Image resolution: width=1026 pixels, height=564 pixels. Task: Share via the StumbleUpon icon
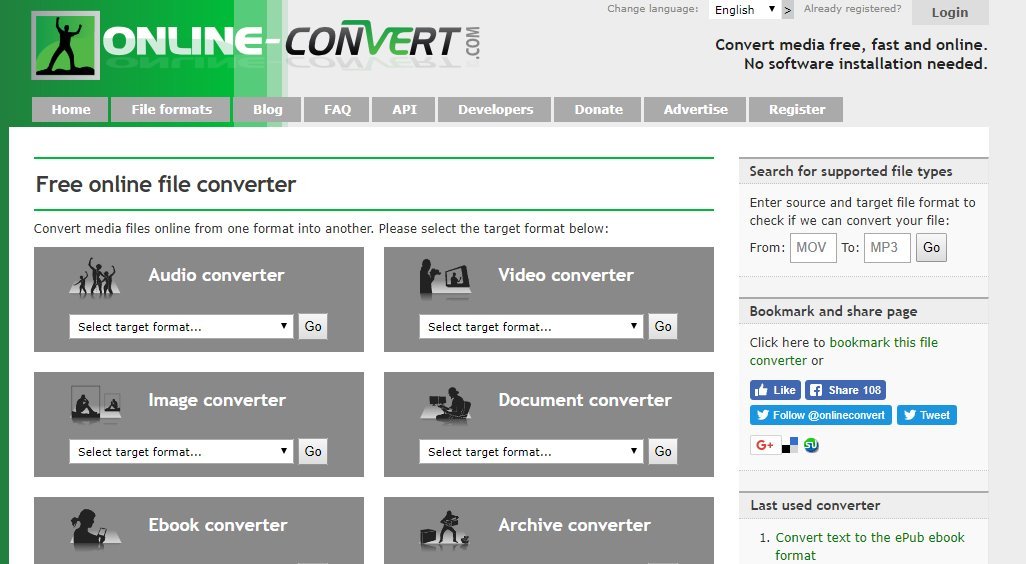[811, 445]
